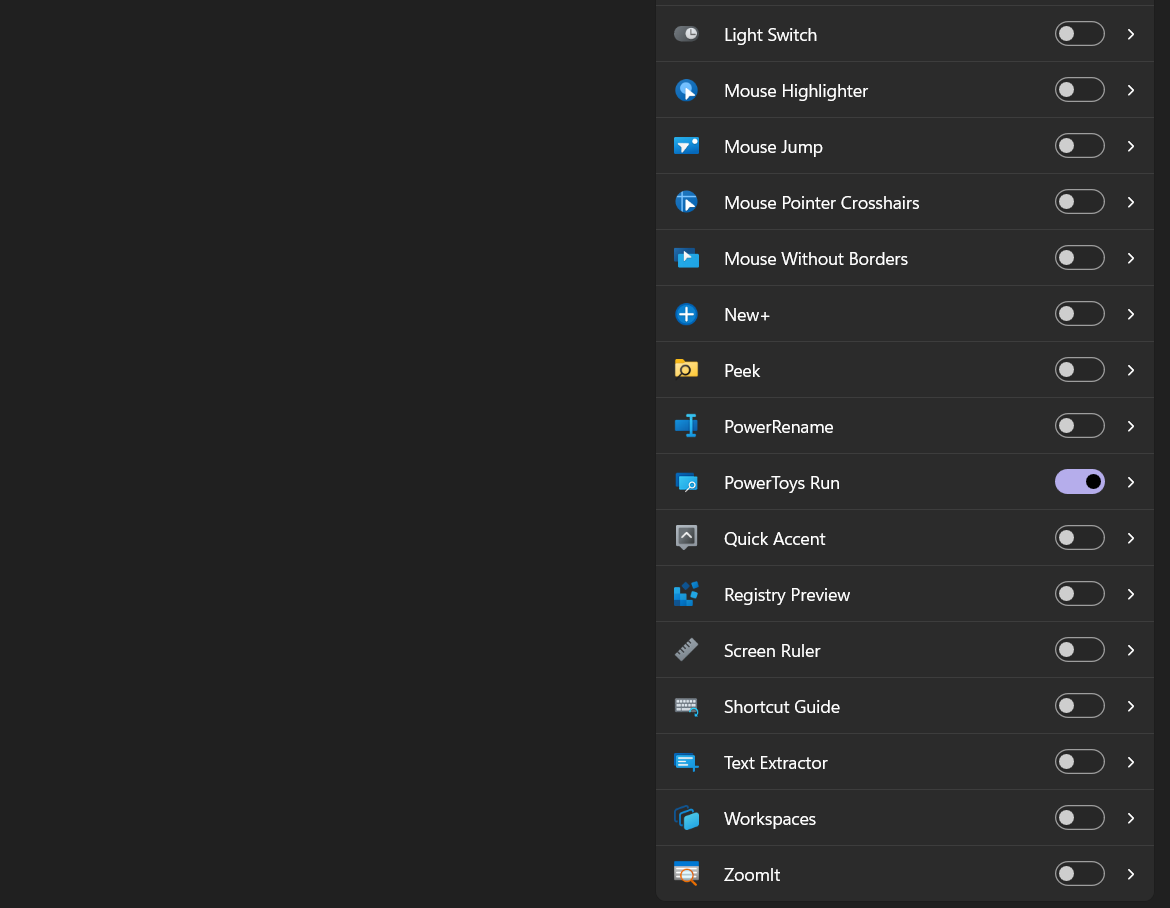
Task: Click the Mouse Jump icon
Action: click(x=686, y=145)
